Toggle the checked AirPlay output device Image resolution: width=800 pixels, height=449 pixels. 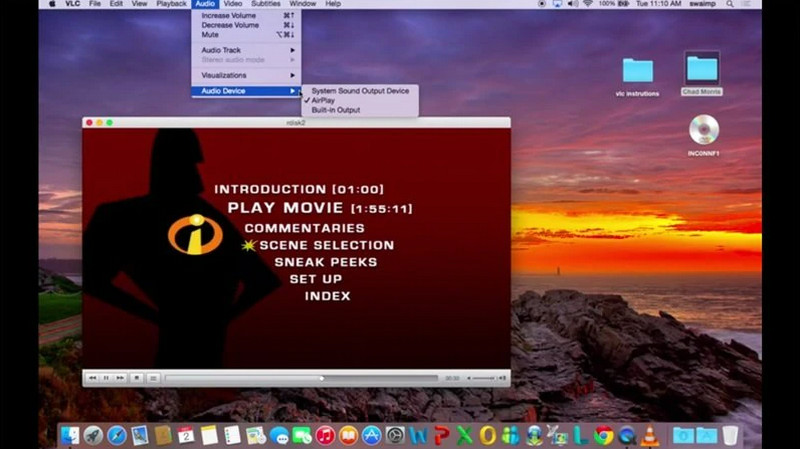pos(360,101)
